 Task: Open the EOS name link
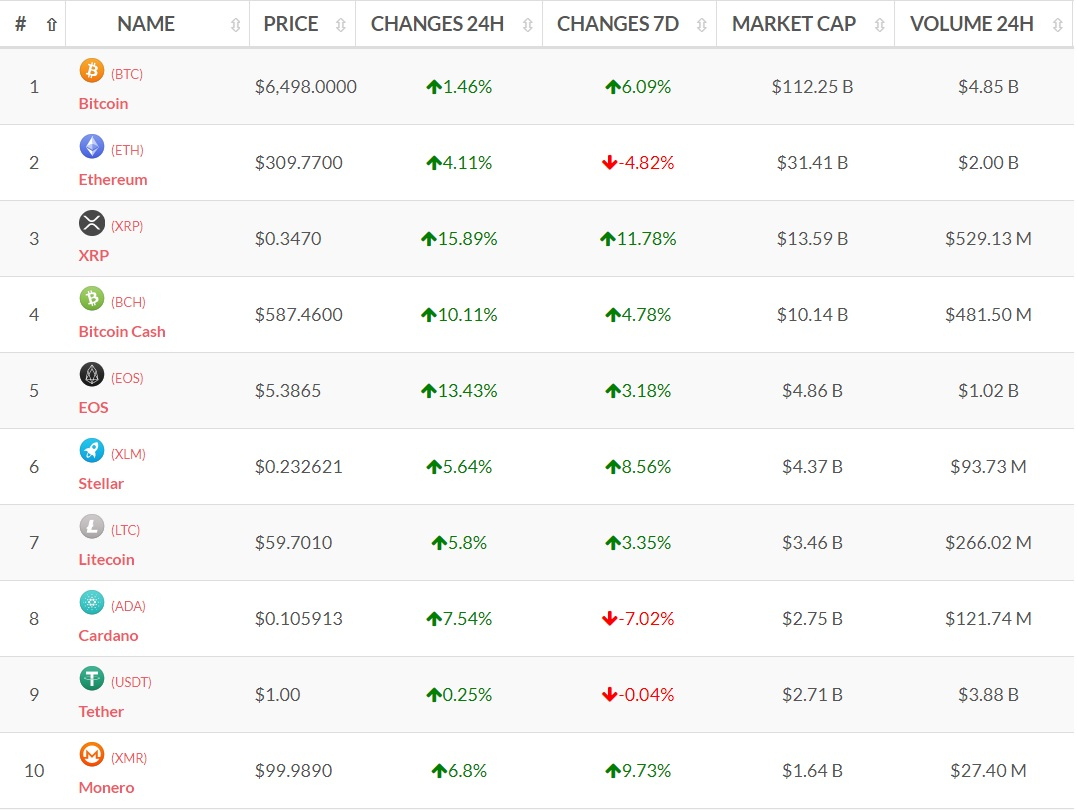93,408
